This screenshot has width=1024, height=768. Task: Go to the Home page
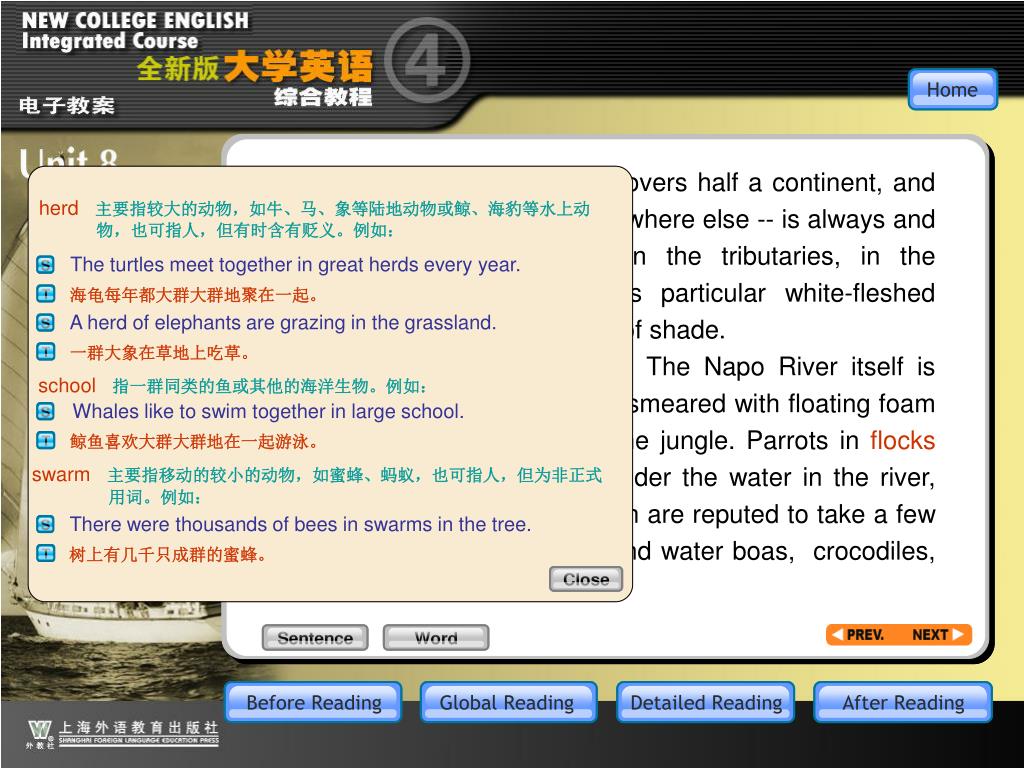(x=952, y=89)
